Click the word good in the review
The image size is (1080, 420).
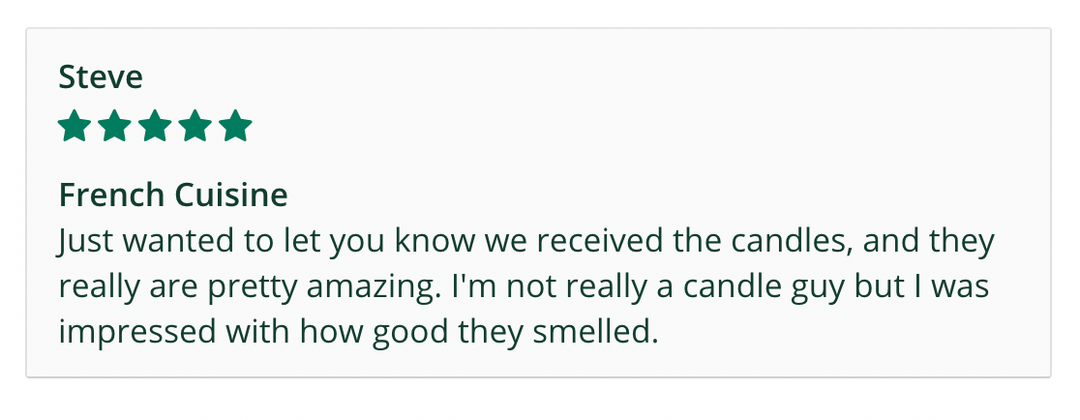click(x=412, y=333)
